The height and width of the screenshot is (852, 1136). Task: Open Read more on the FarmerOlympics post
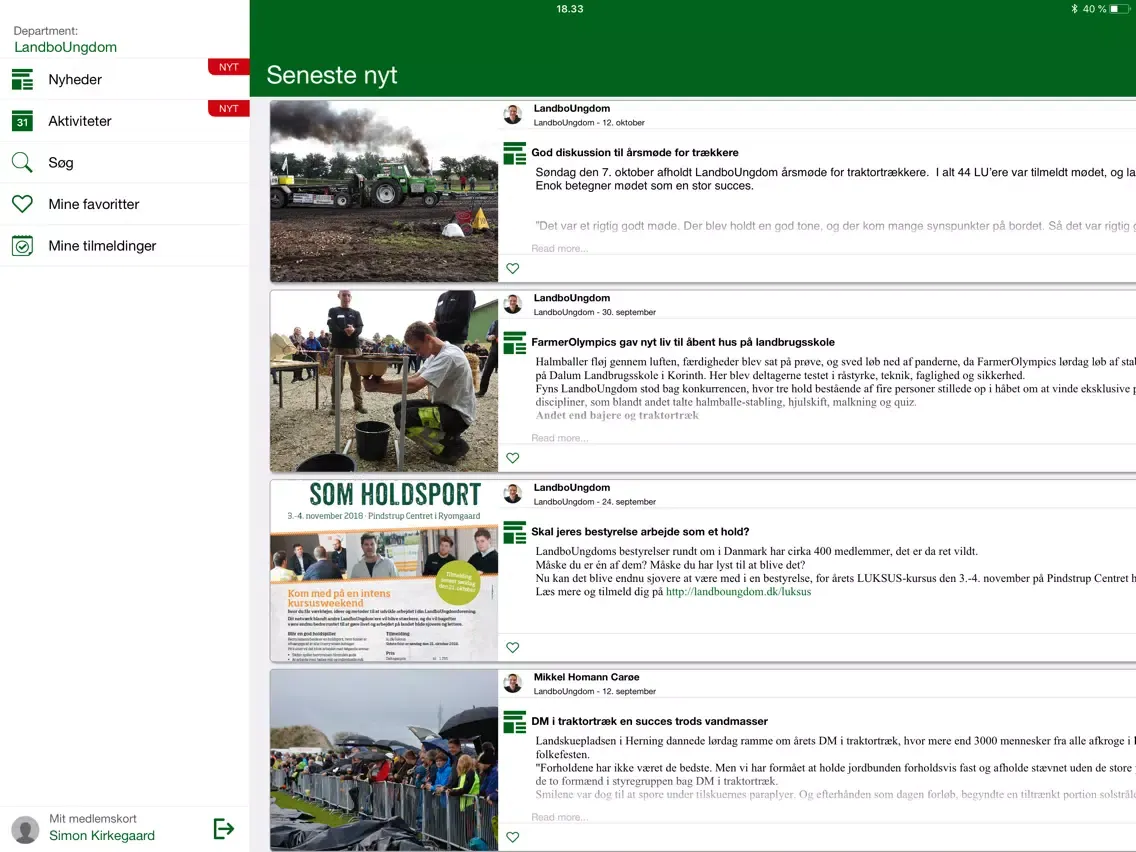click(x=559, y=438)
